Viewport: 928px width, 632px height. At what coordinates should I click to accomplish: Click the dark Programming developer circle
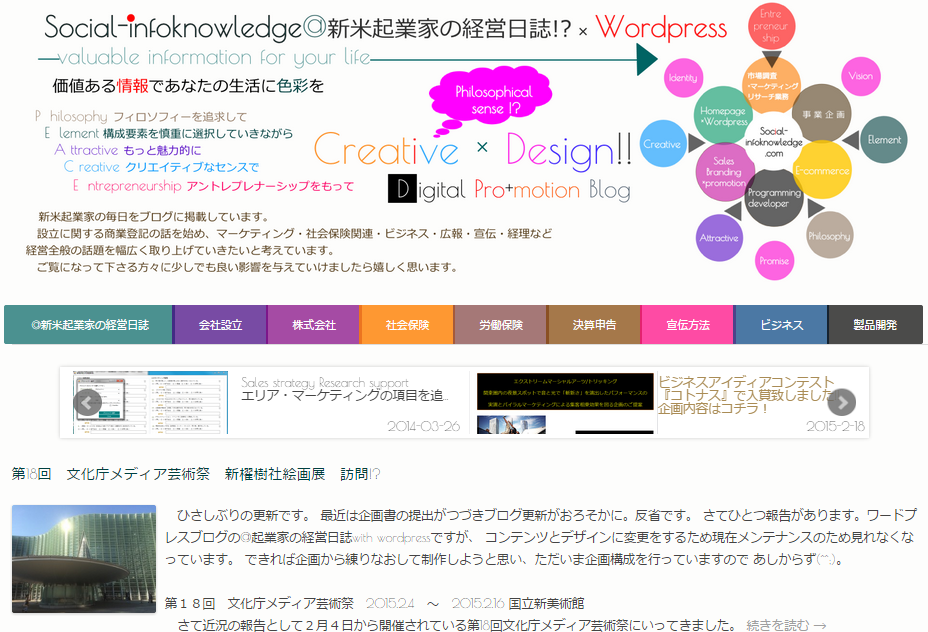[x=774, y=198]
